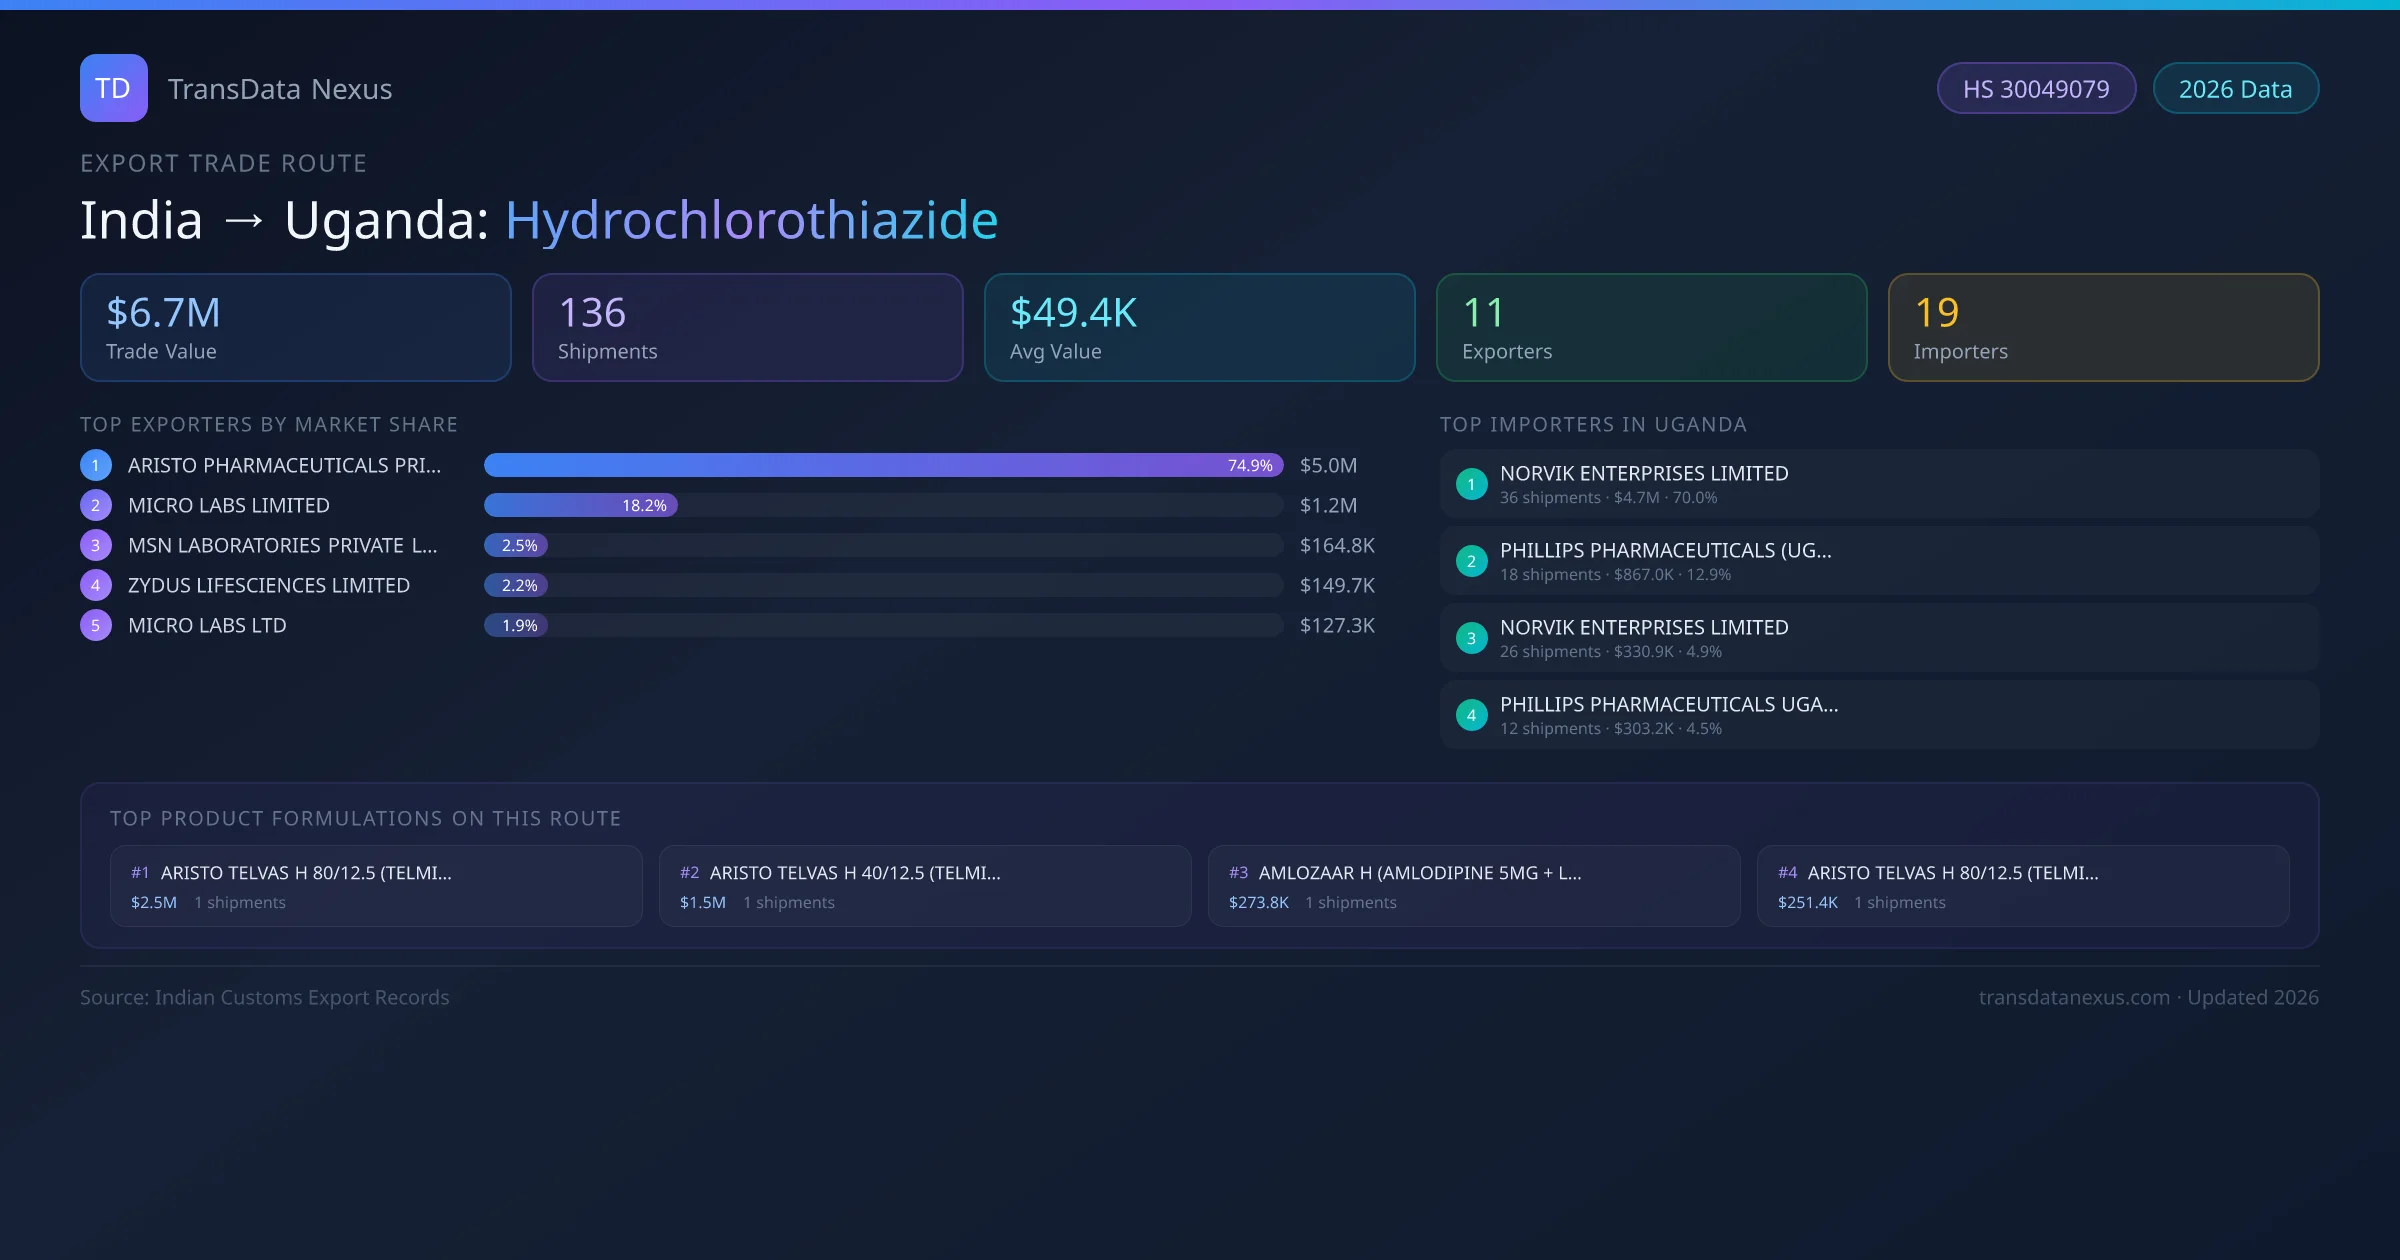Click rank 2 badge beside Micro Labs Limited
The width and height of the screenshot is (2400, 1260).
click(96, 505)
